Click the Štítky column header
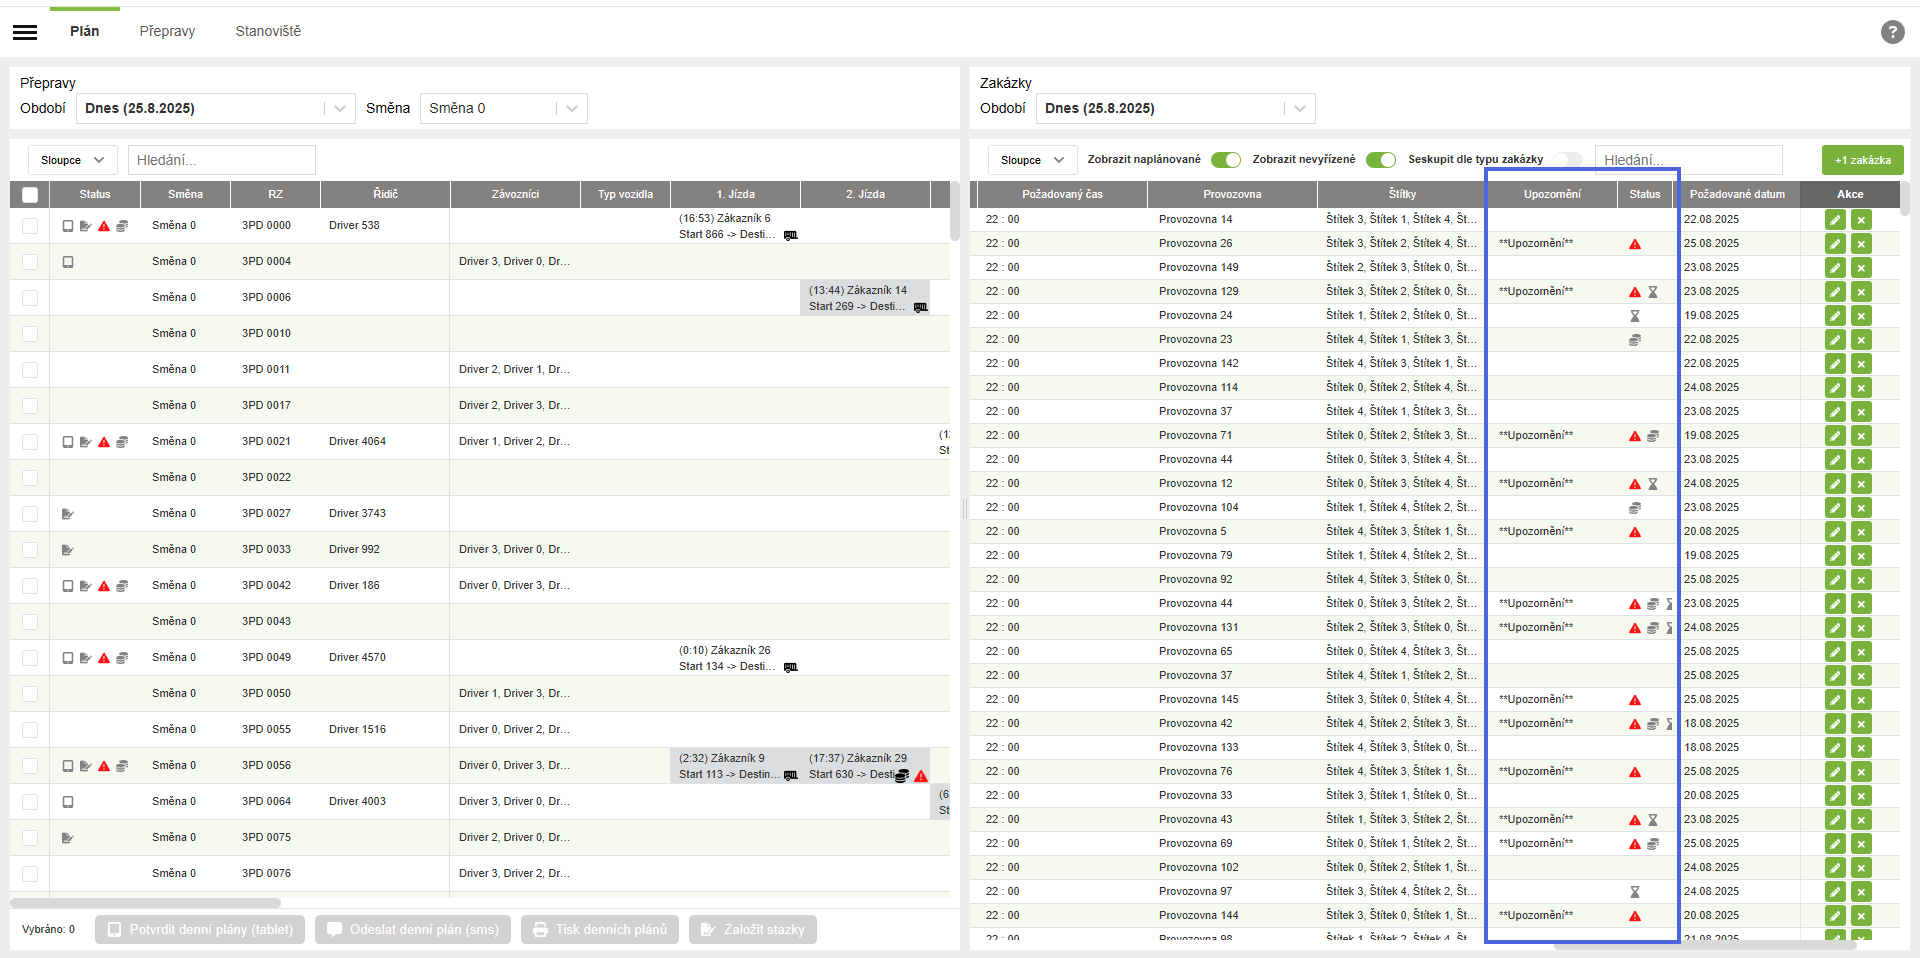 click(1402, 194)
